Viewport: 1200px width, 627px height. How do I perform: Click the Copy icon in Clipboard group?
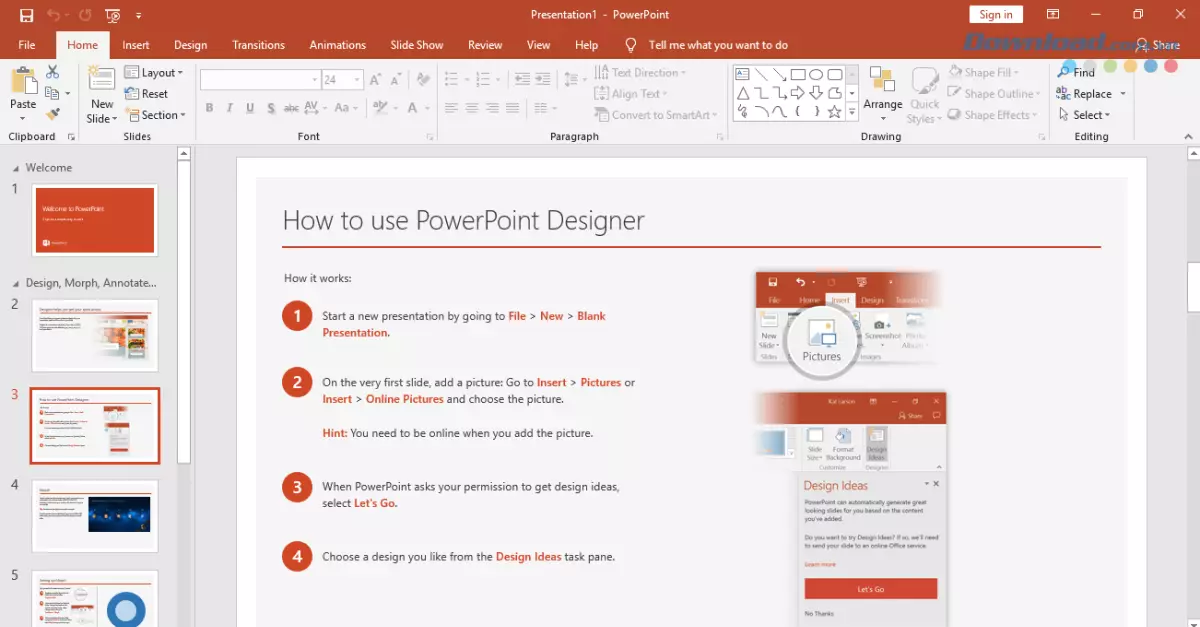click(x=52, y=93)
